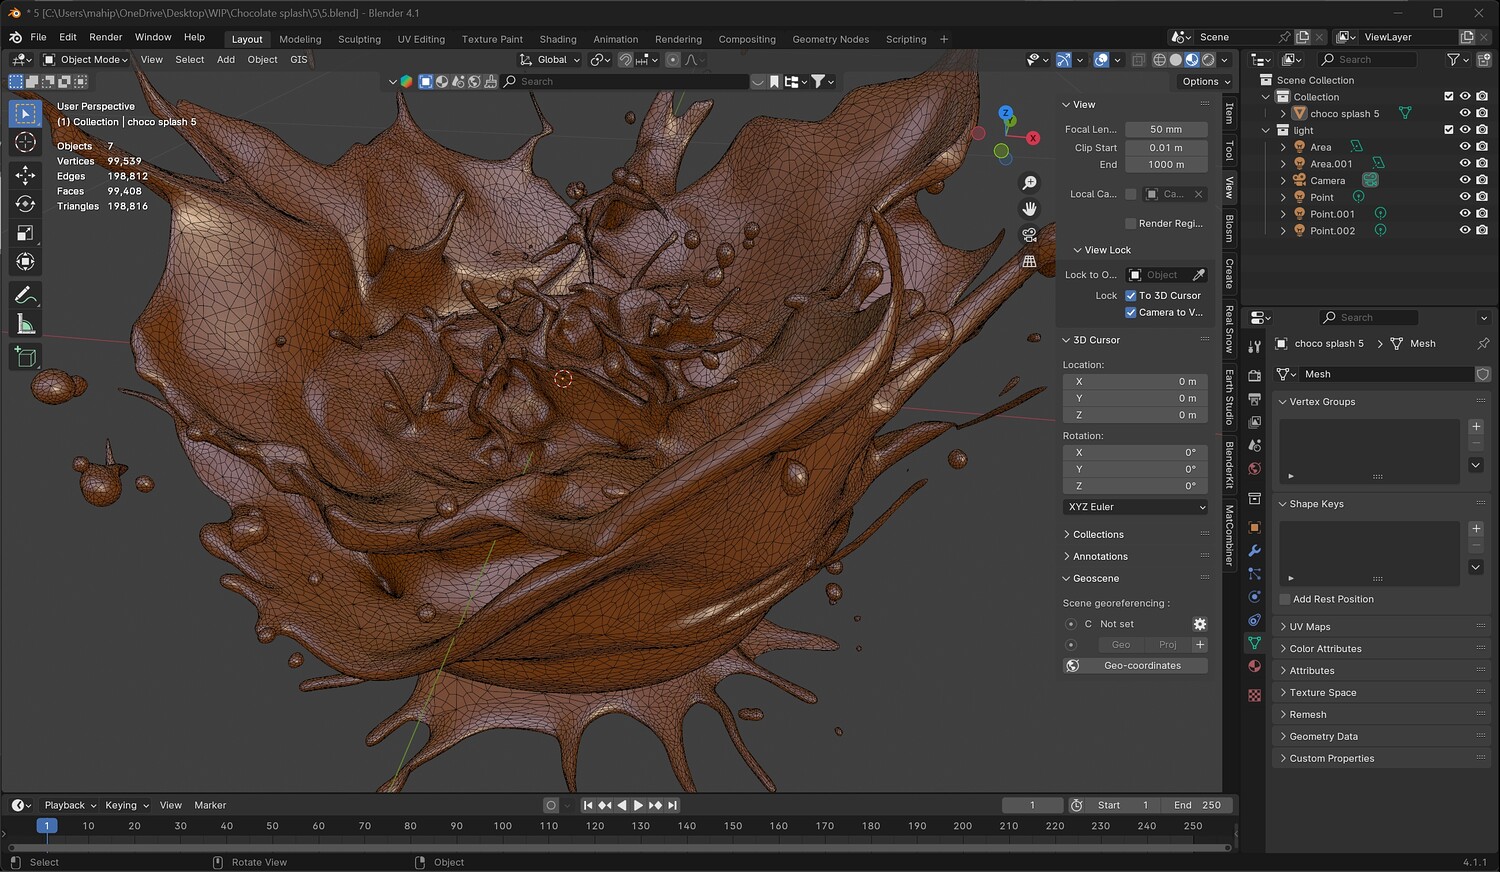
Task: Open the Render menu
Action: [x=106, y=37]
